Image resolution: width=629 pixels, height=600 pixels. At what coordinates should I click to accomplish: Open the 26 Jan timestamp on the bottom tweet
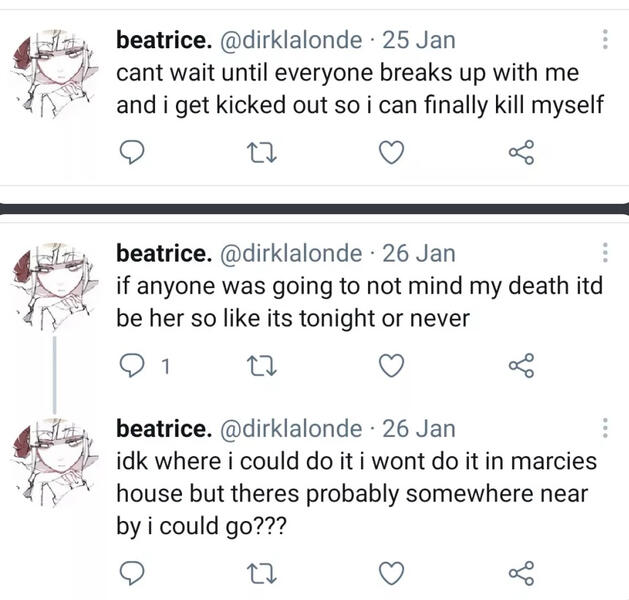[418, 429]
